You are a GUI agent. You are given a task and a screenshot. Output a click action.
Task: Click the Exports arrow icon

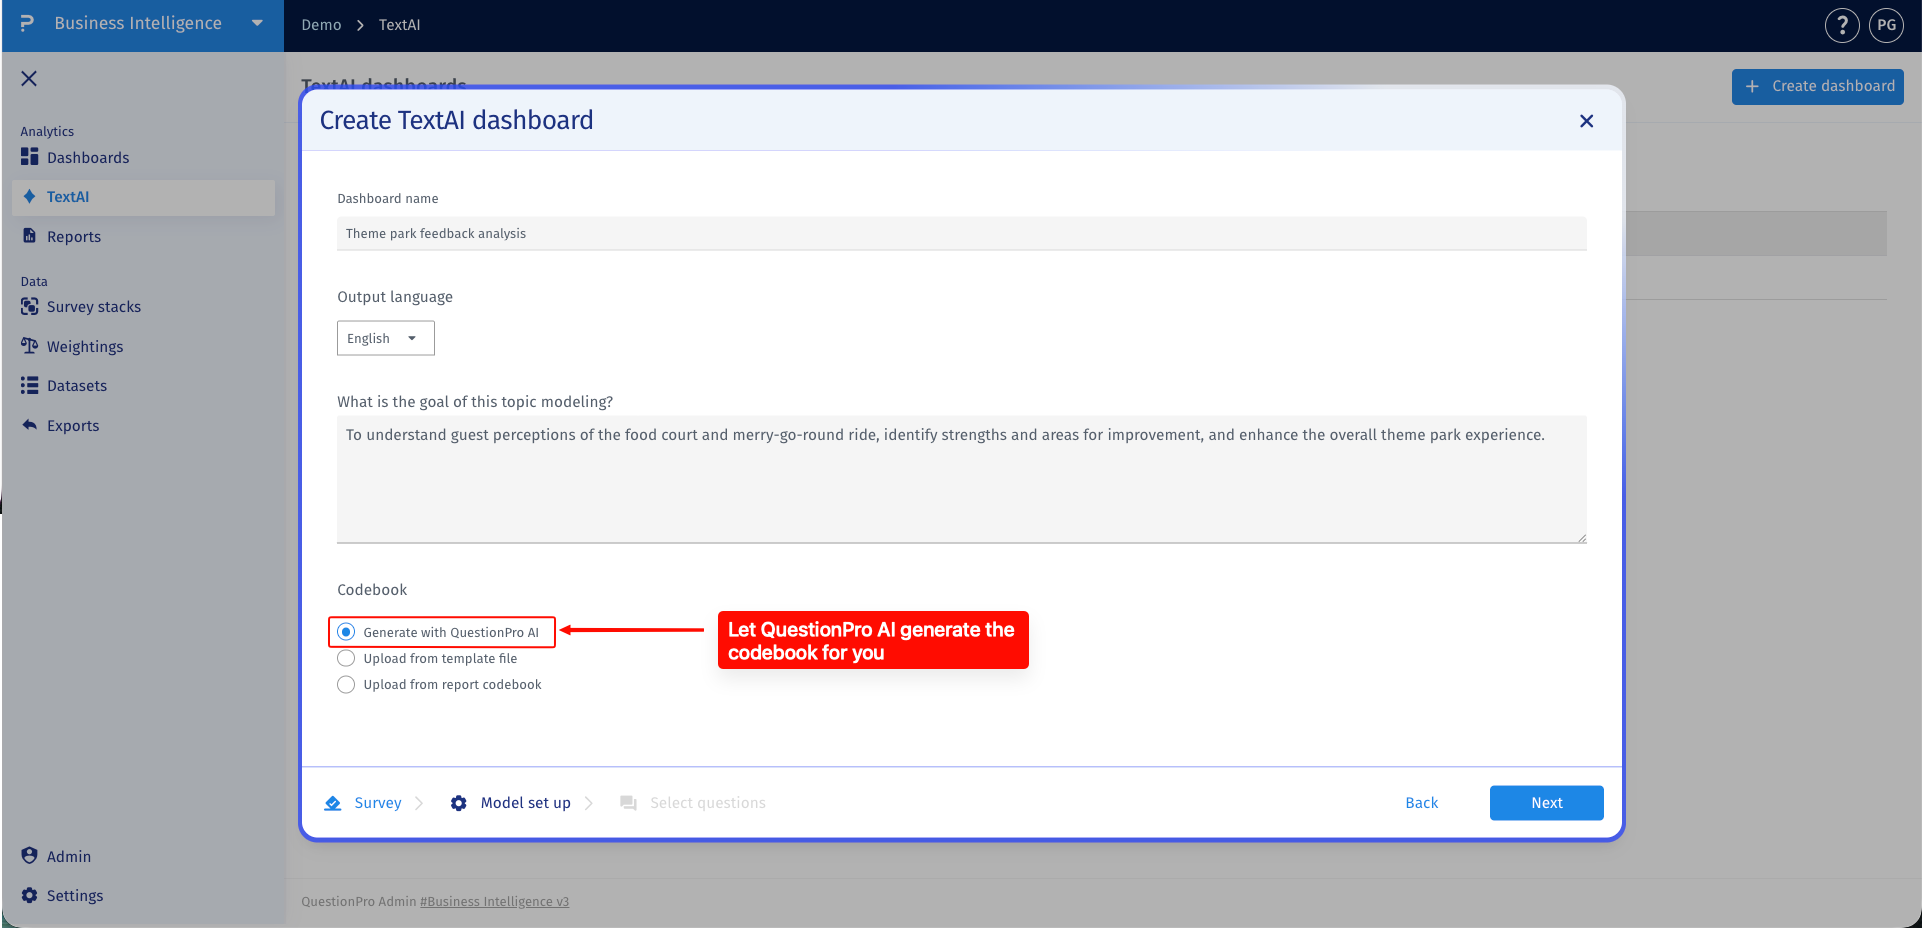click(30, 425)
